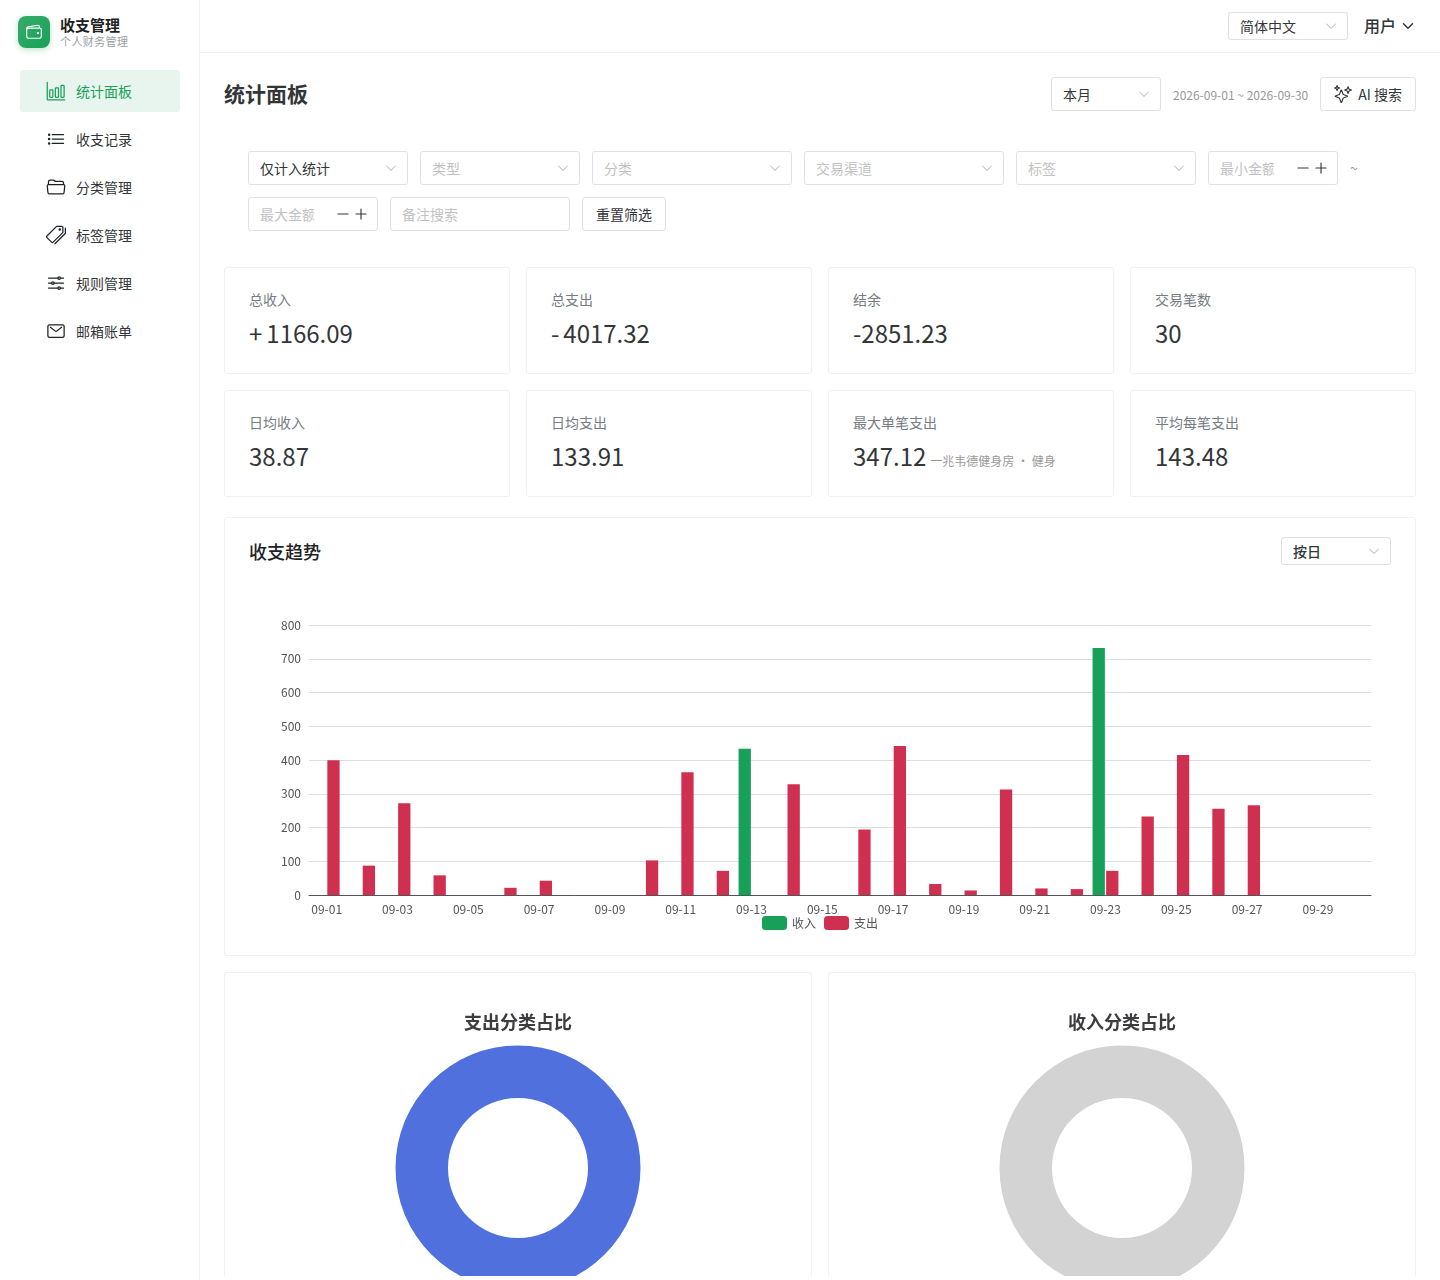Open the 用户 account menu
1440x1280 pixels.
pos(1389,27)
